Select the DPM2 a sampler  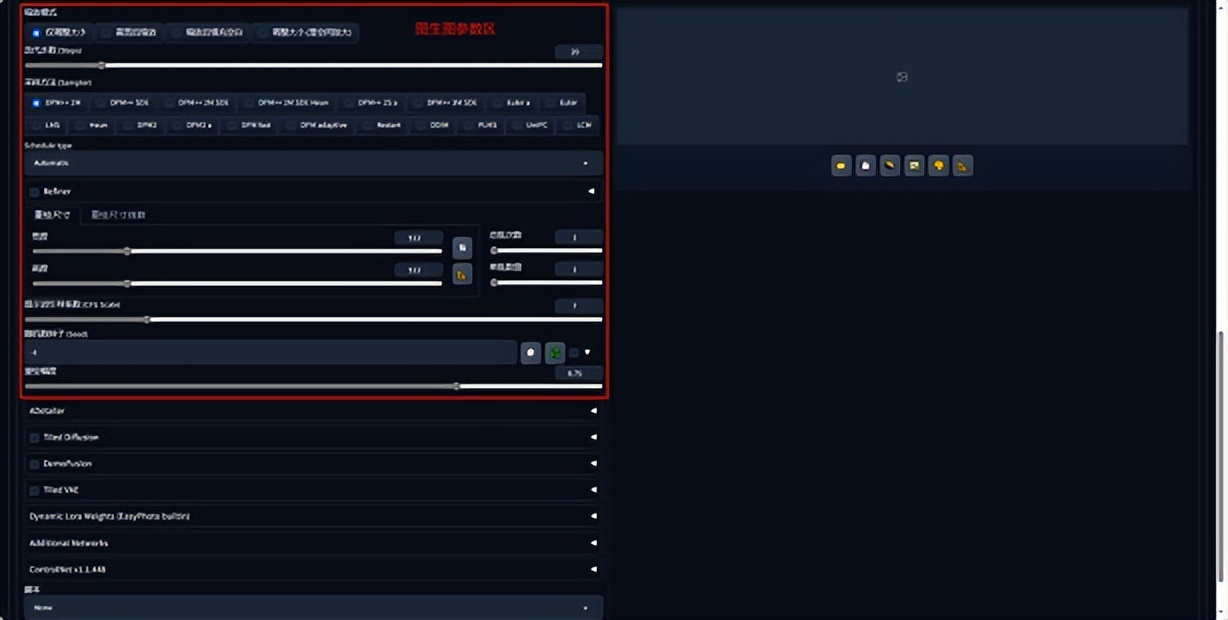[x=192, y=125]
